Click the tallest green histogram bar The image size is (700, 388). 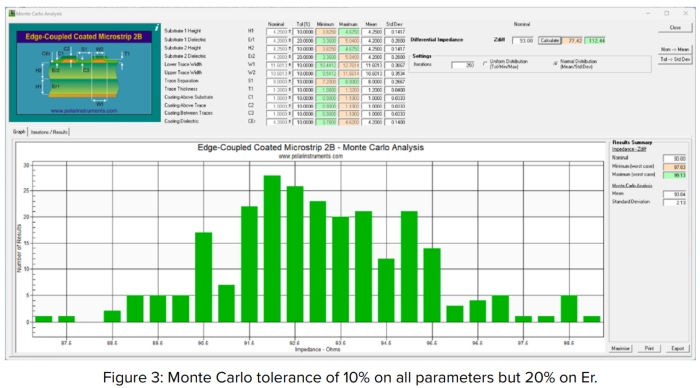click(x=272, y=249)
